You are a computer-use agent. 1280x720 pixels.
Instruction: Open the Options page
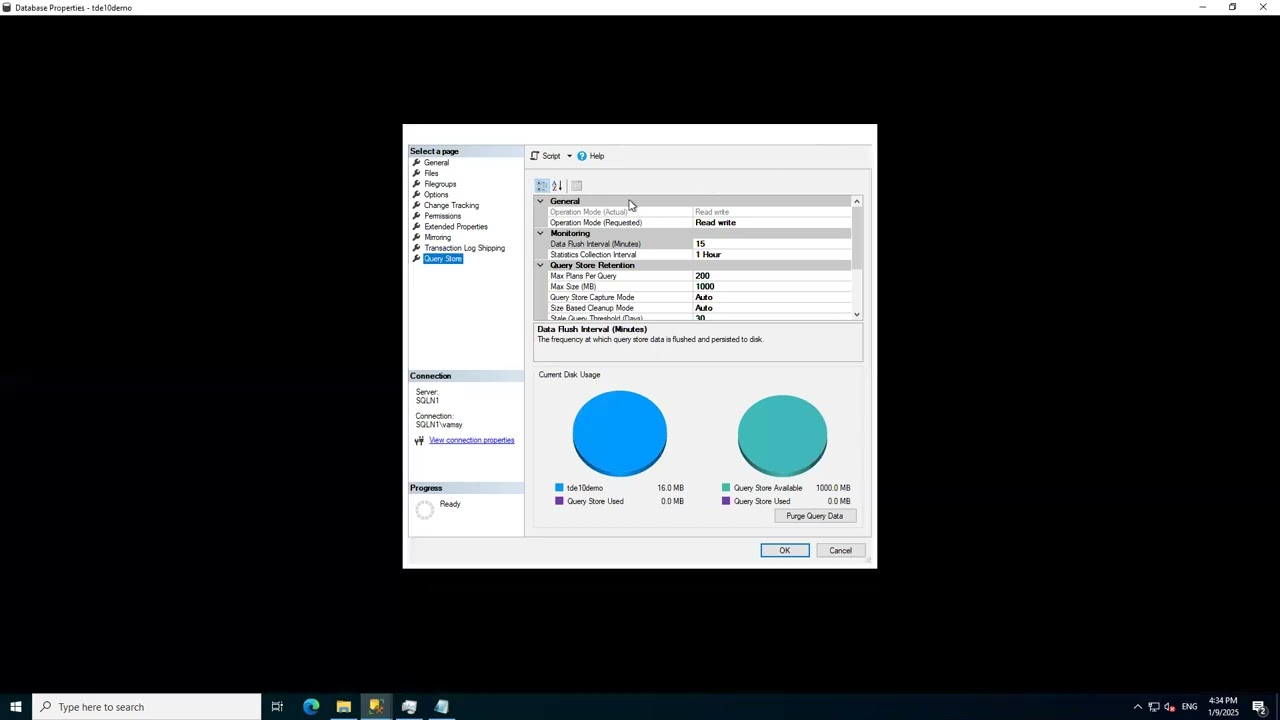point(436,195)
